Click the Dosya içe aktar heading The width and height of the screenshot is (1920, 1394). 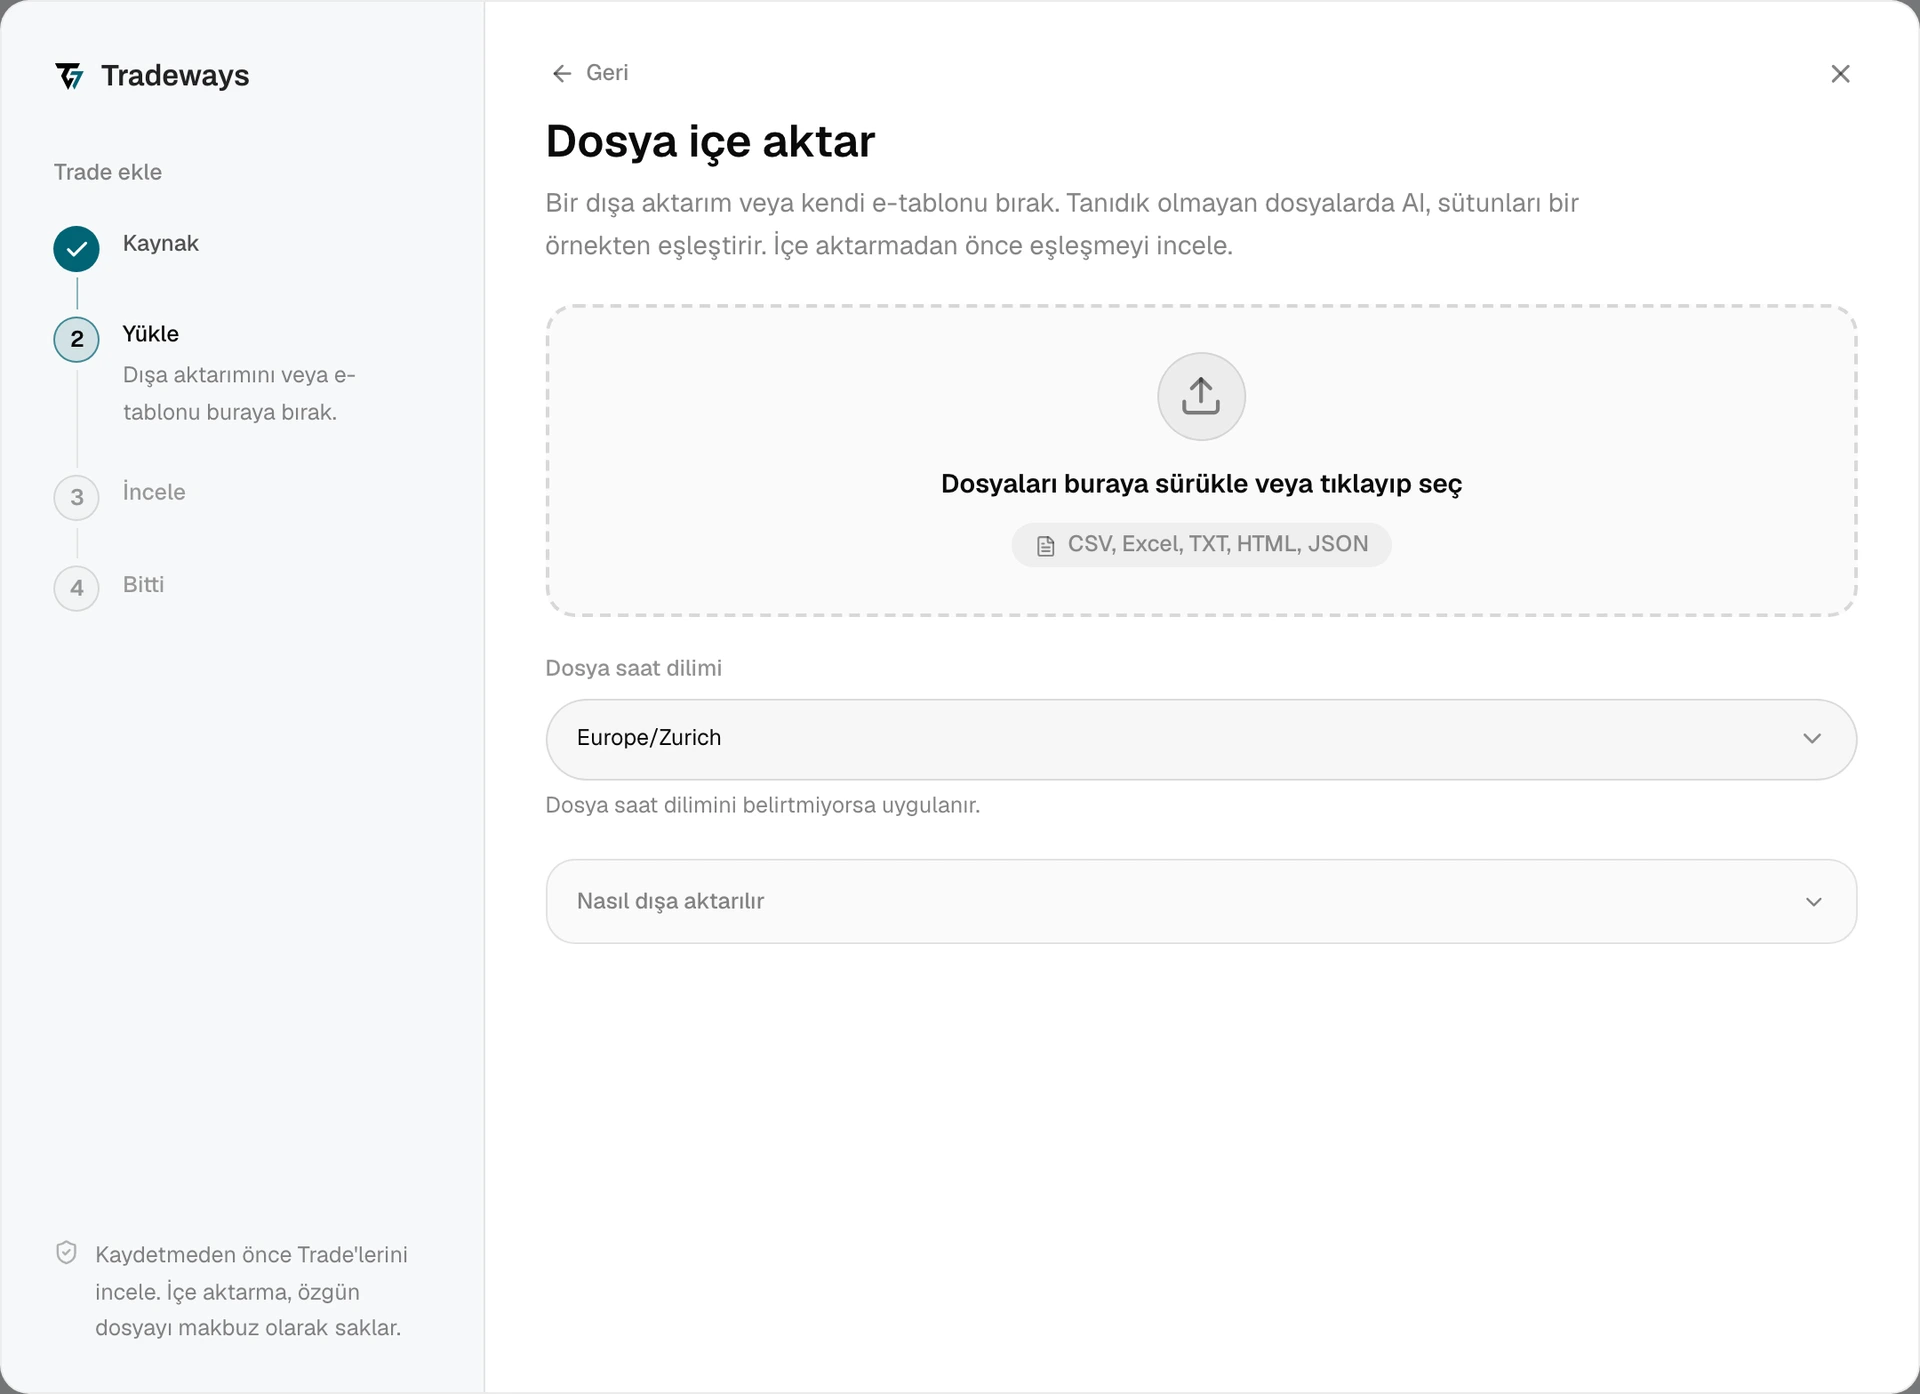pyautogui.click(x=710, y=141)
